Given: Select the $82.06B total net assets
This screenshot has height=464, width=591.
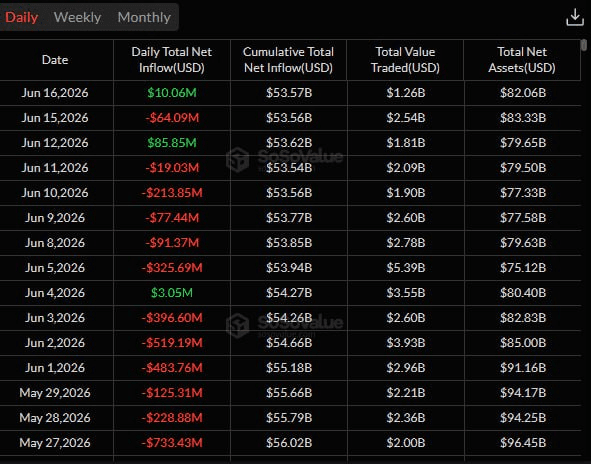Looking at the screenshot, I should (x=523, y=93).
